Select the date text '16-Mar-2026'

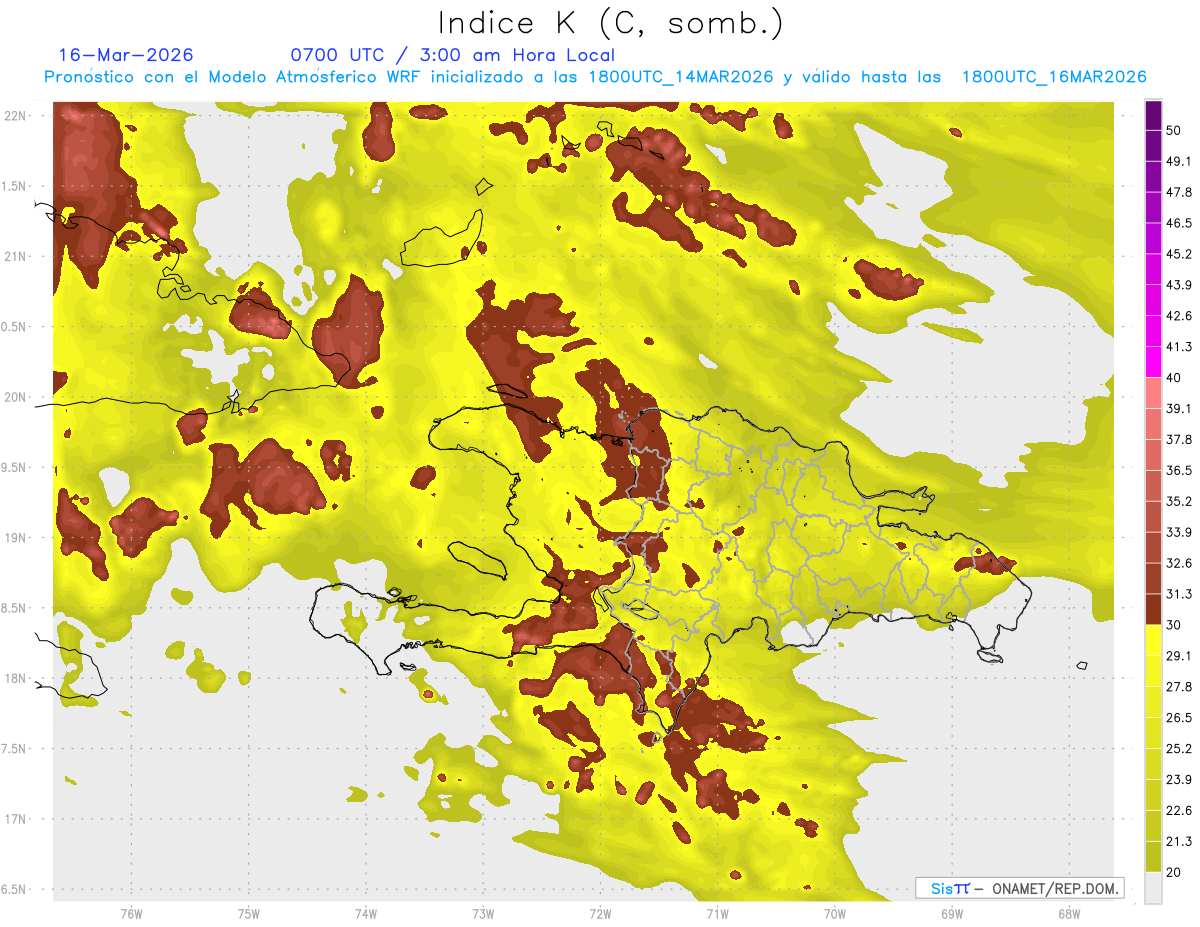coord(126,55)
